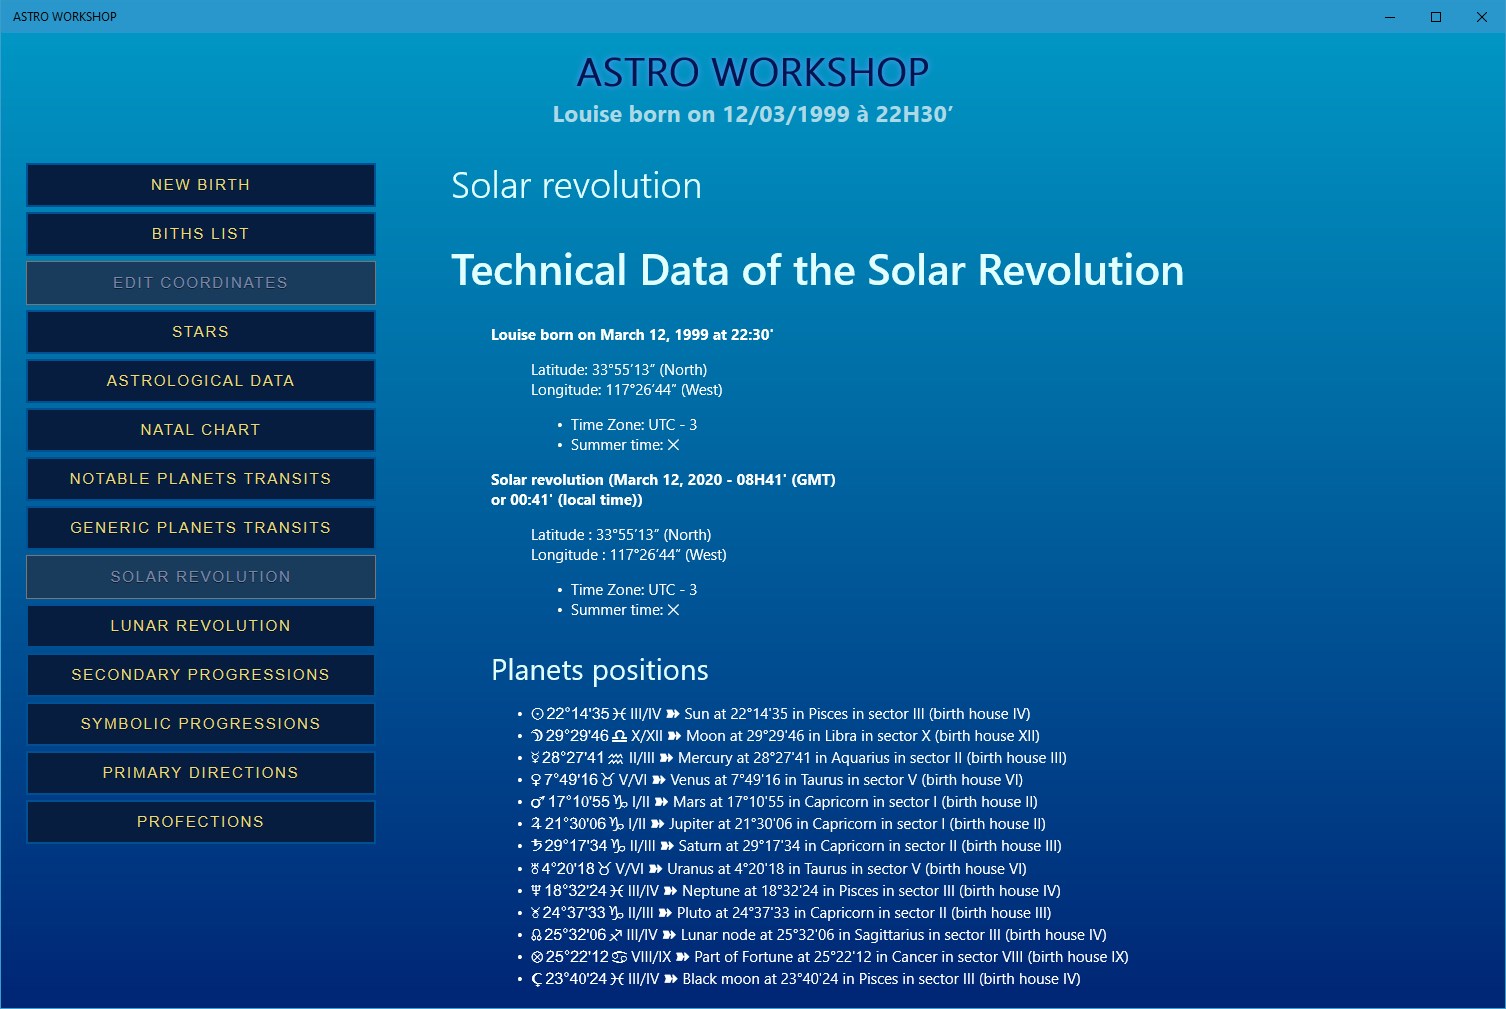Click 'Neptune at 18°32'24 in Pisces' description
Image resolution: width=1506 pixels, height=1009 pixels.
pyautogui.click(x=871, y=891)
